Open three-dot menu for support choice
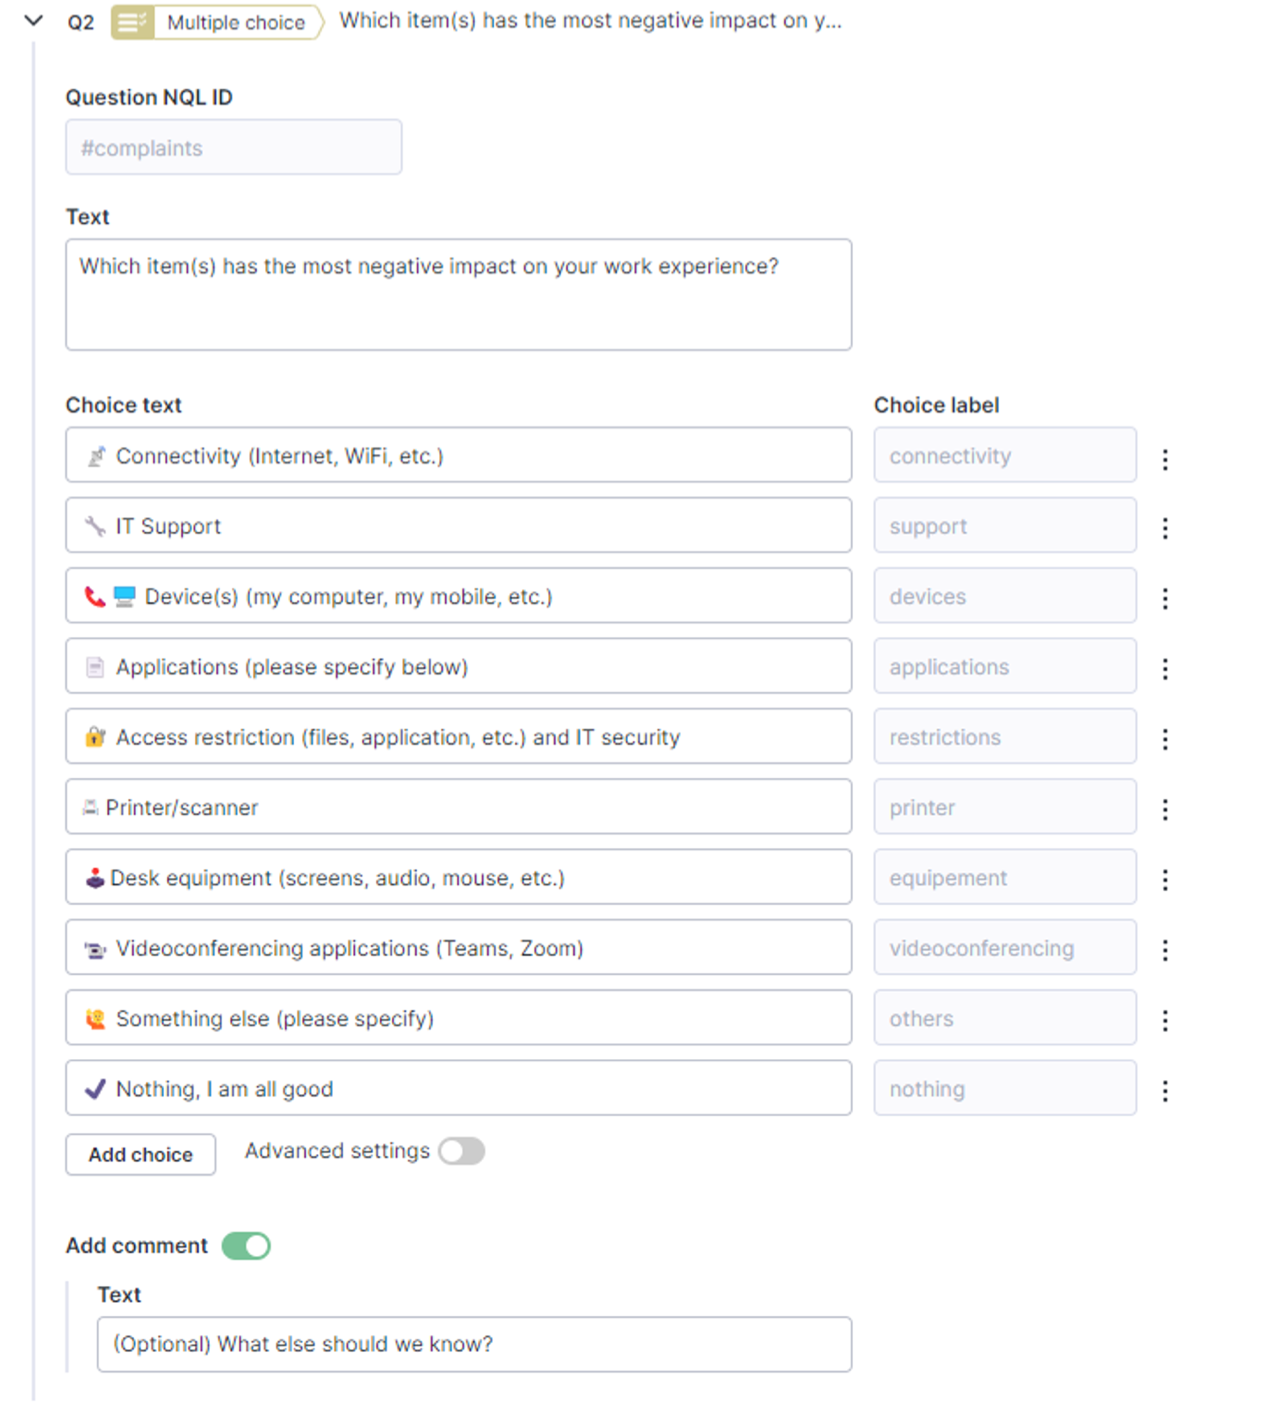 (1165, 528)
